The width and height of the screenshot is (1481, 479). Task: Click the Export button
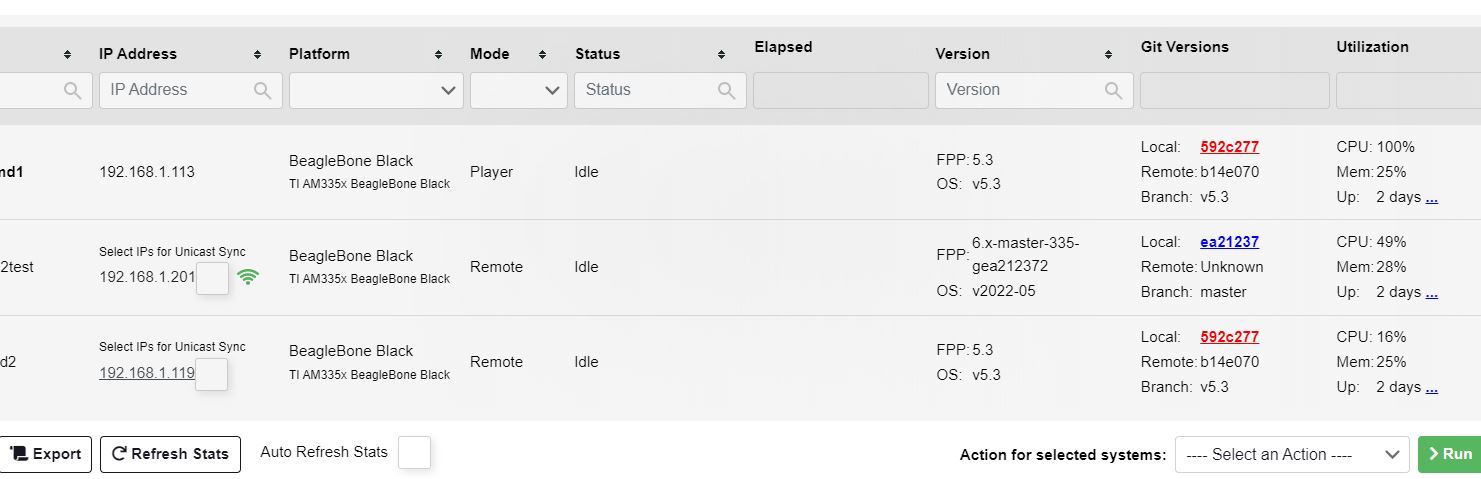(x=46, y=454)
